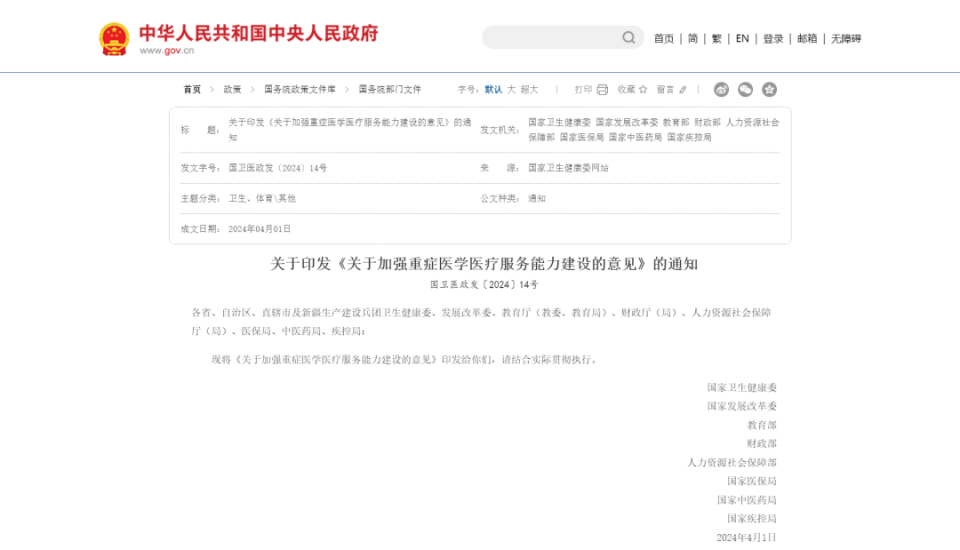The width and height of the screenshot is (960, 550).
Task: Switch to Simplified Chinese (简)
Action: click(692, 39)
